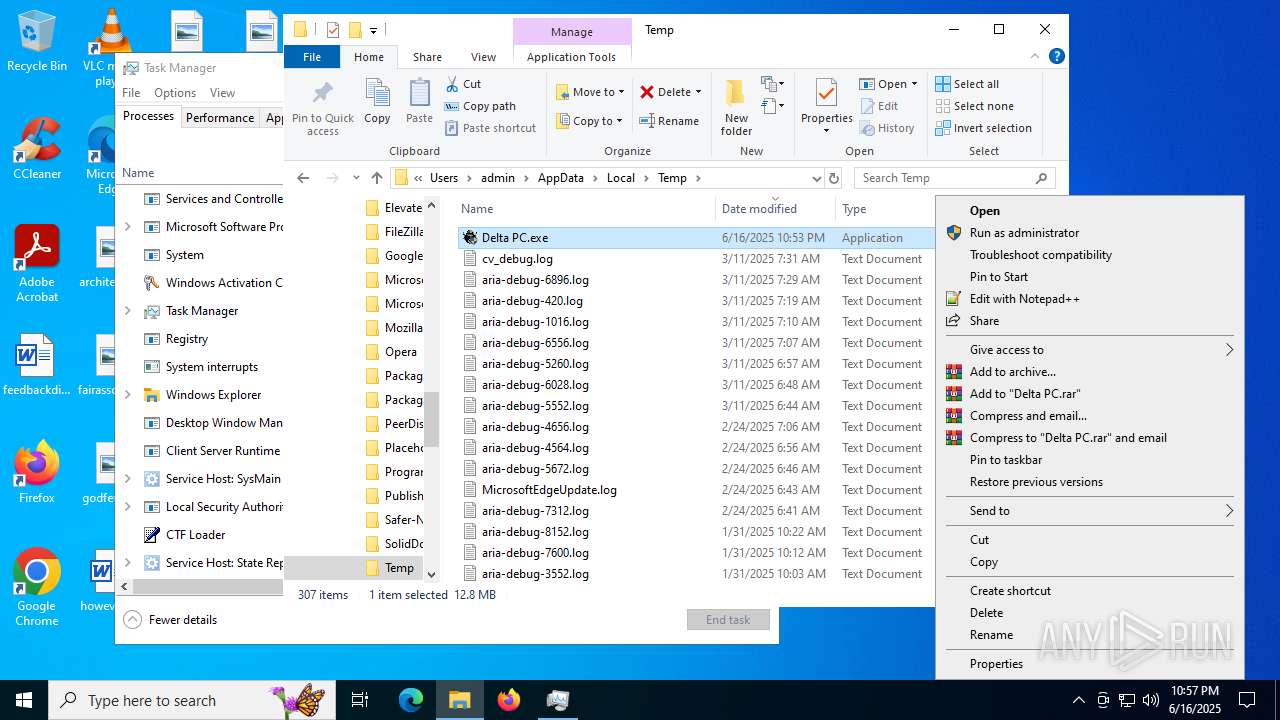Image resolution: width=1280 pixels, height=720 pixels.
Task: Click the Refresh button by address bar
Action: (834, 178)
